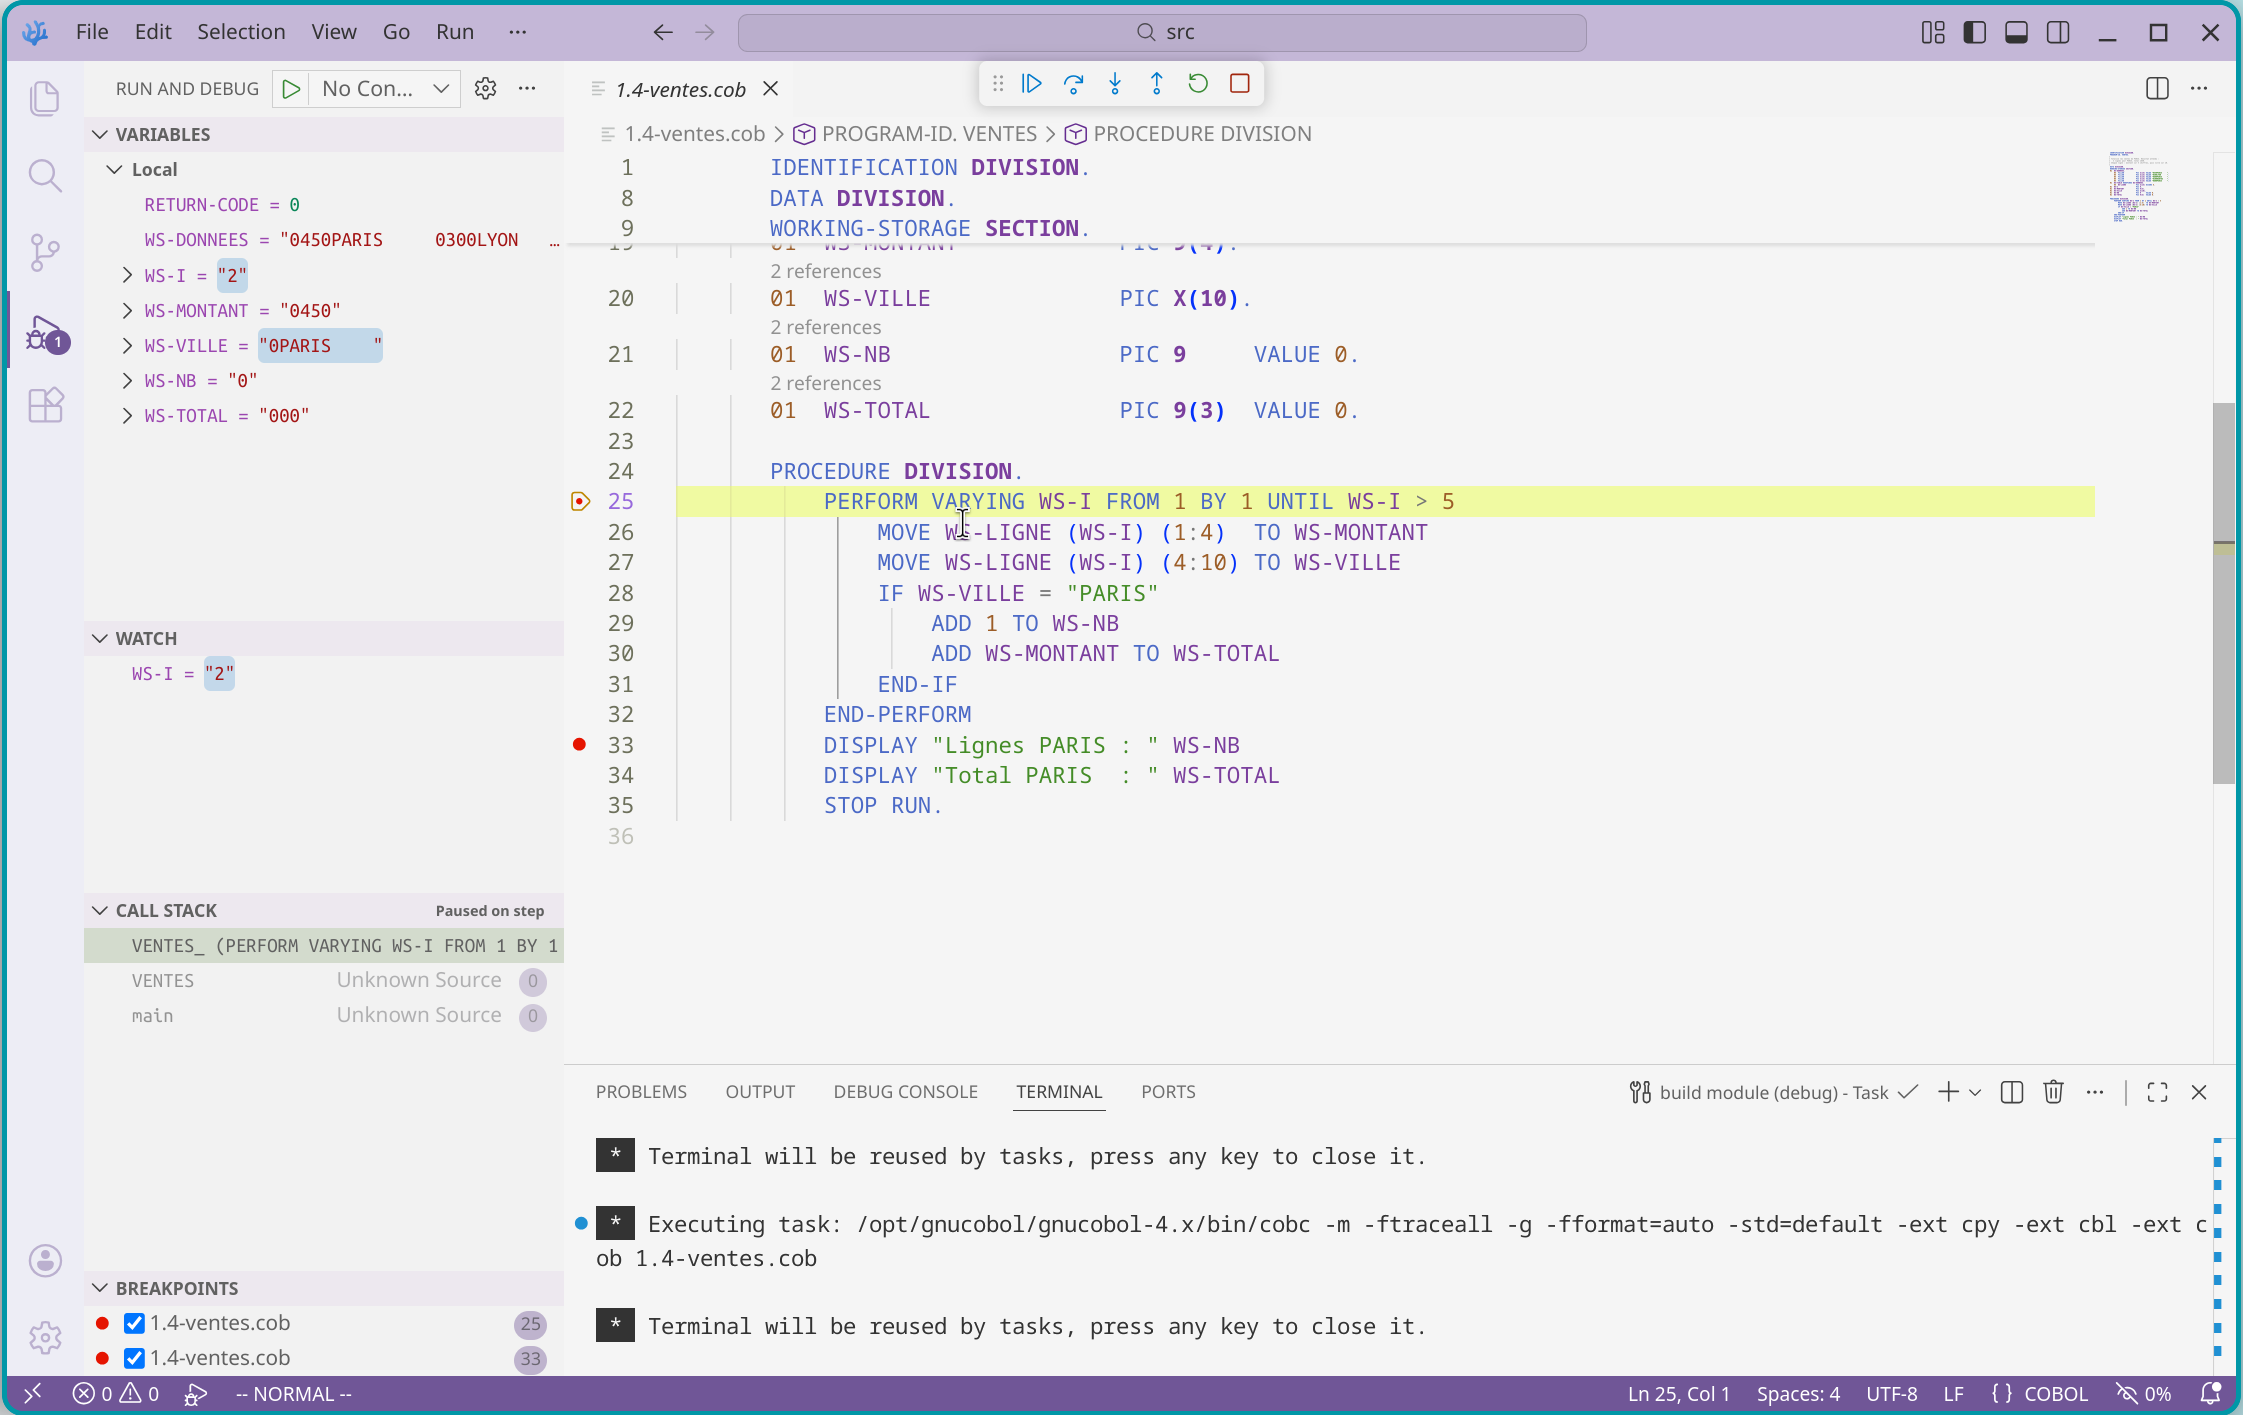Screen dimensions: 2243x1415
Task: Maximize the terminal panel size
Action: click(2157, 1092)
